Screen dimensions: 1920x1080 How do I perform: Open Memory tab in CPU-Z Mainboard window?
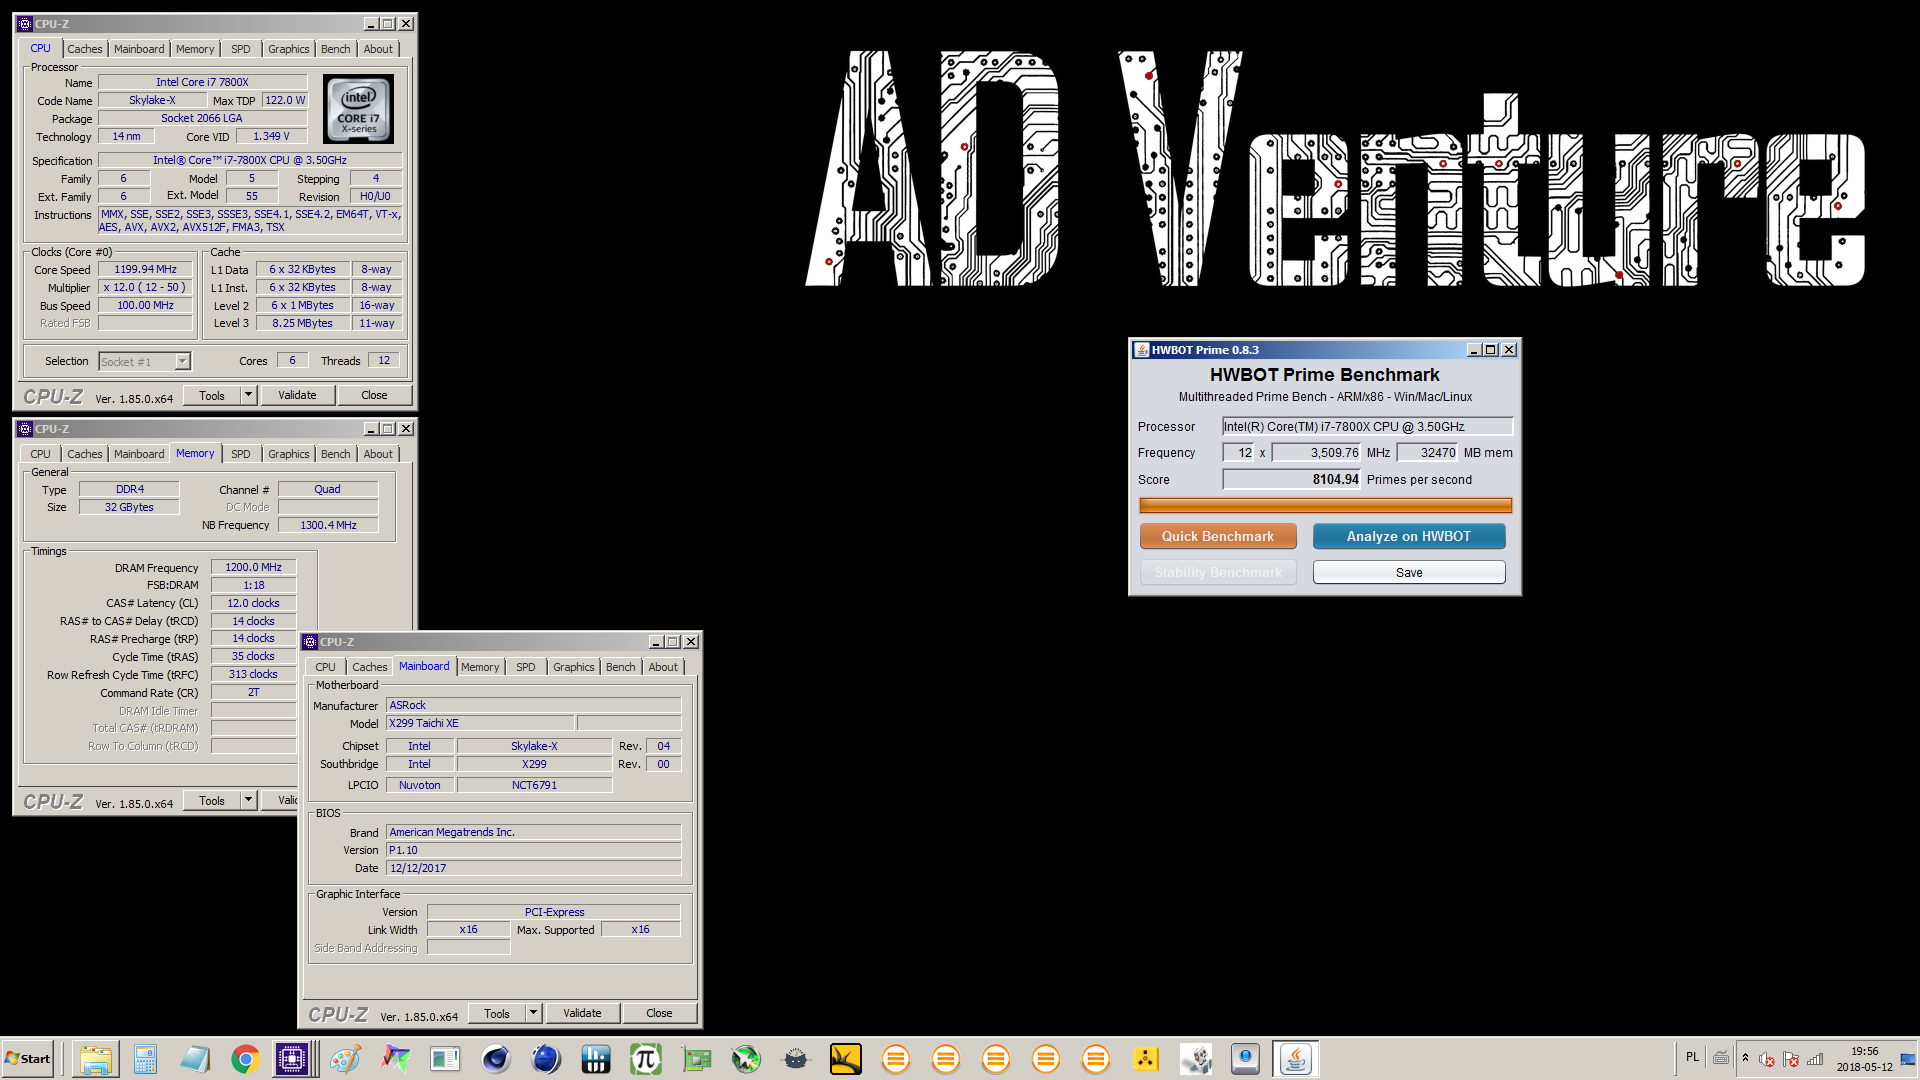click(480, 667)
